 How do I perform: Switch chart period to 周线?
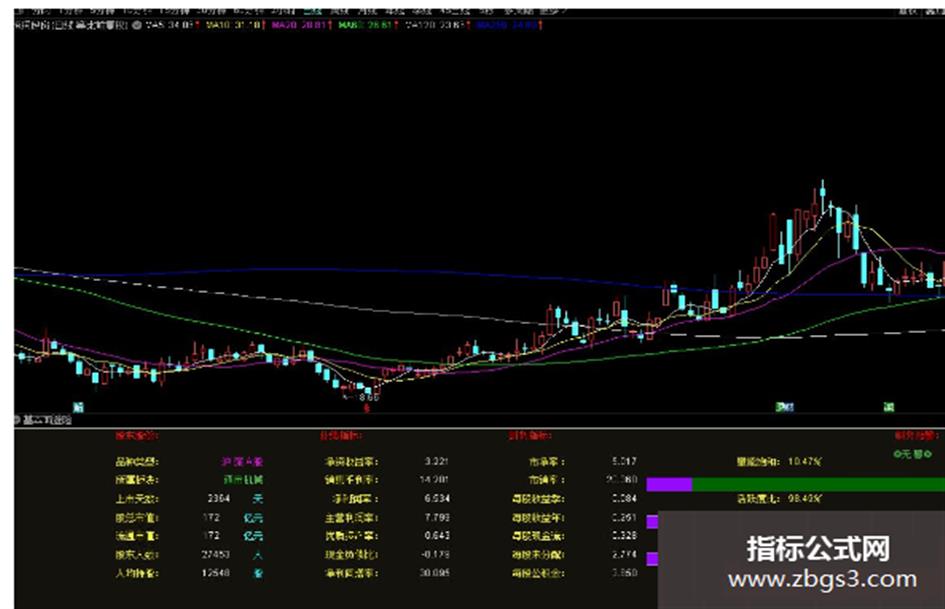point(339,11)
